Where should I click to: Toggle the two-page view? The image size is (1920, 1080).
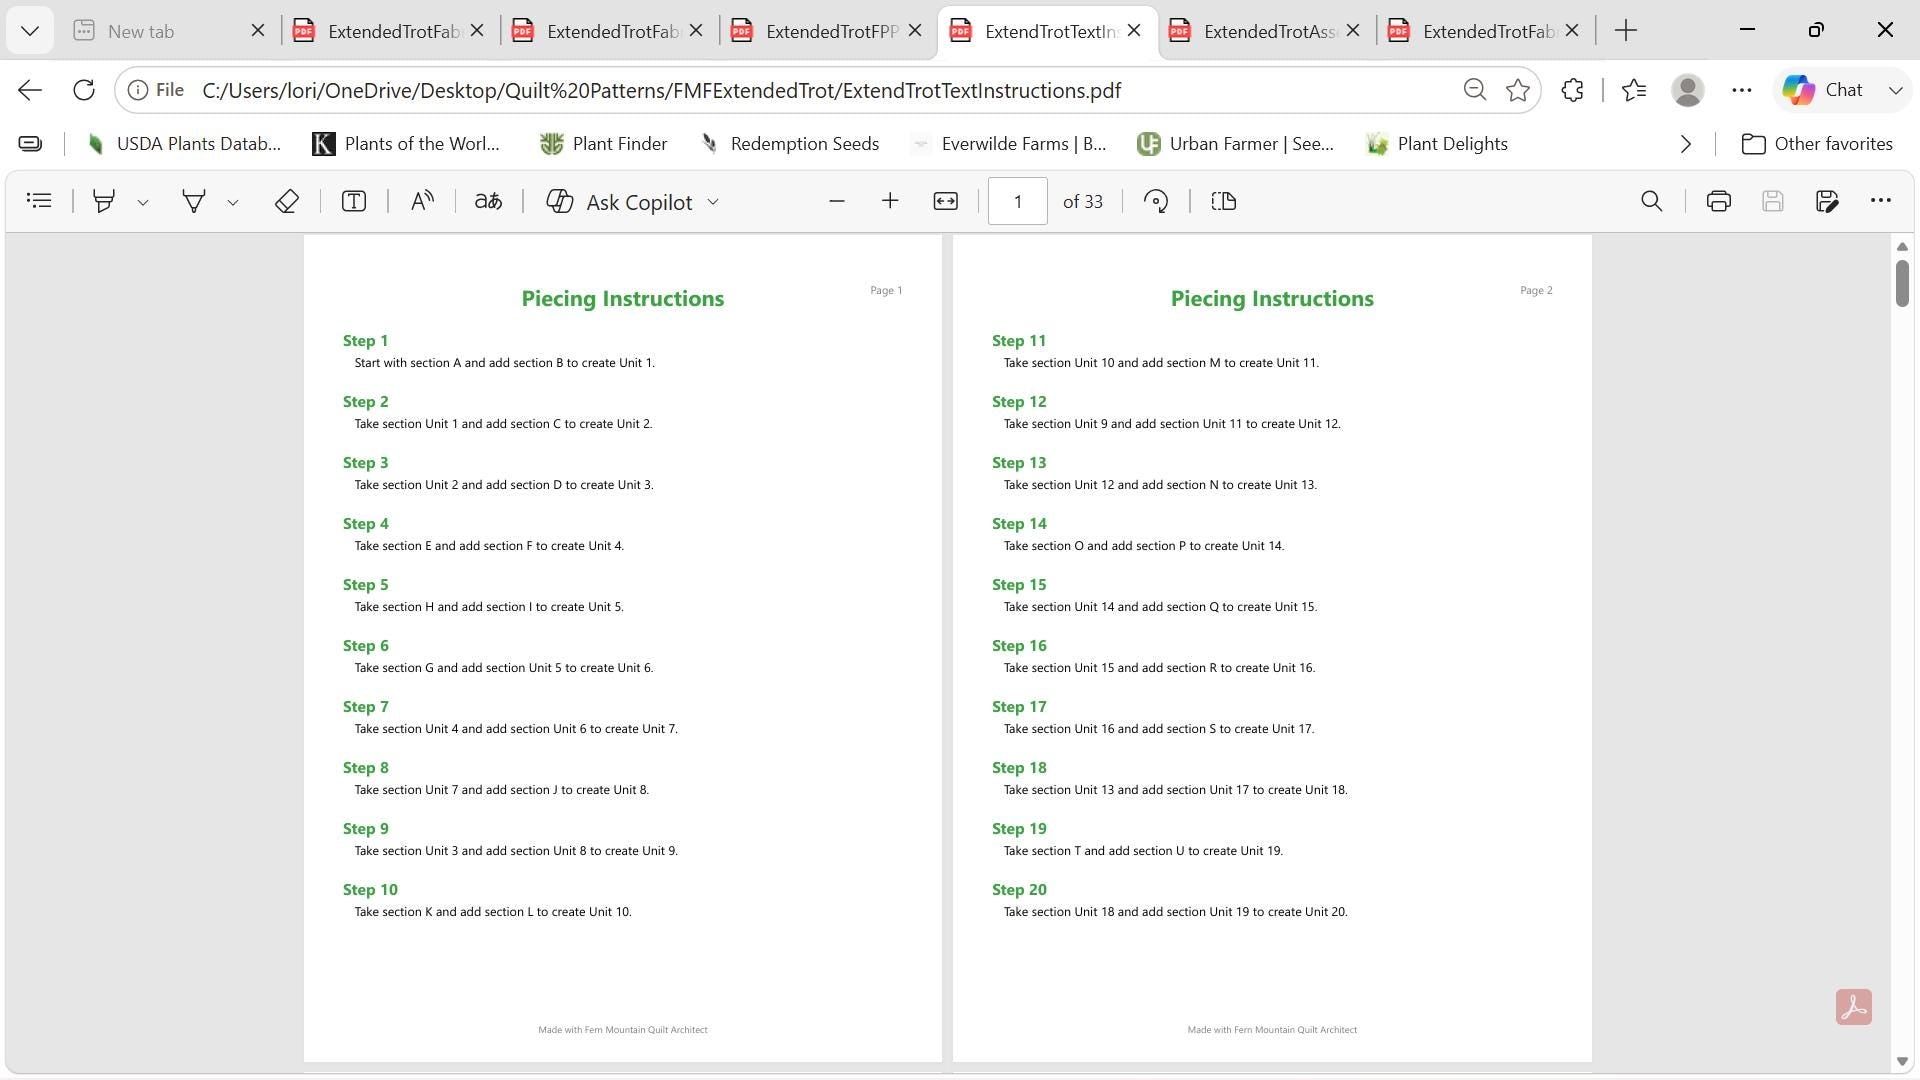tap(1224, 201)
